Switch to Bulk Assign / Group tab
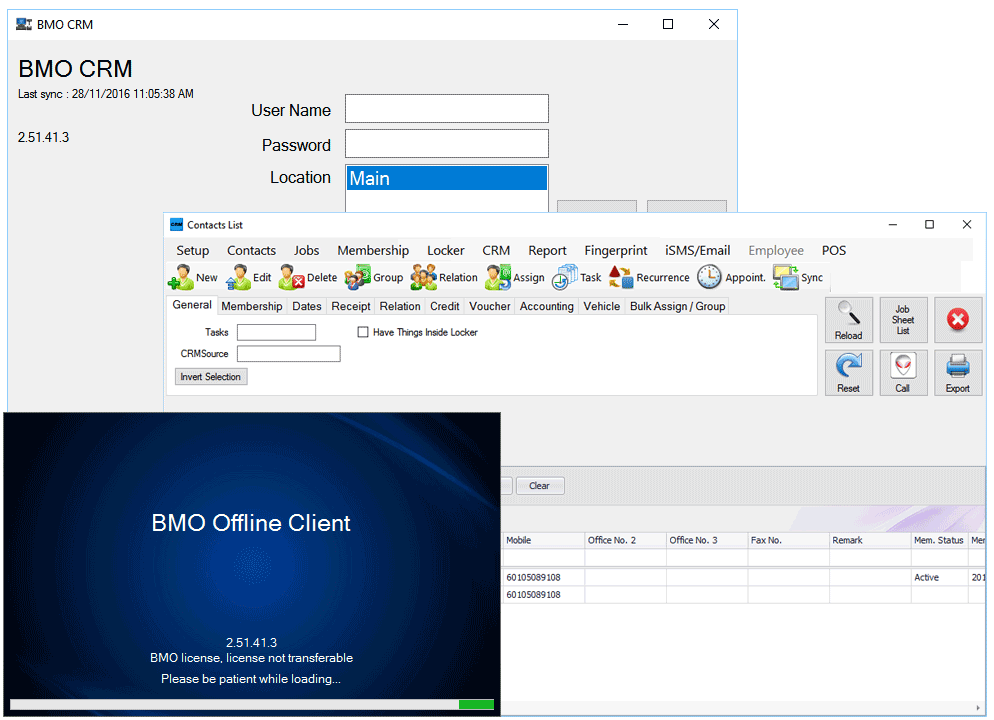The height and width of the screenshot is (720, 994). click(677, 306)
